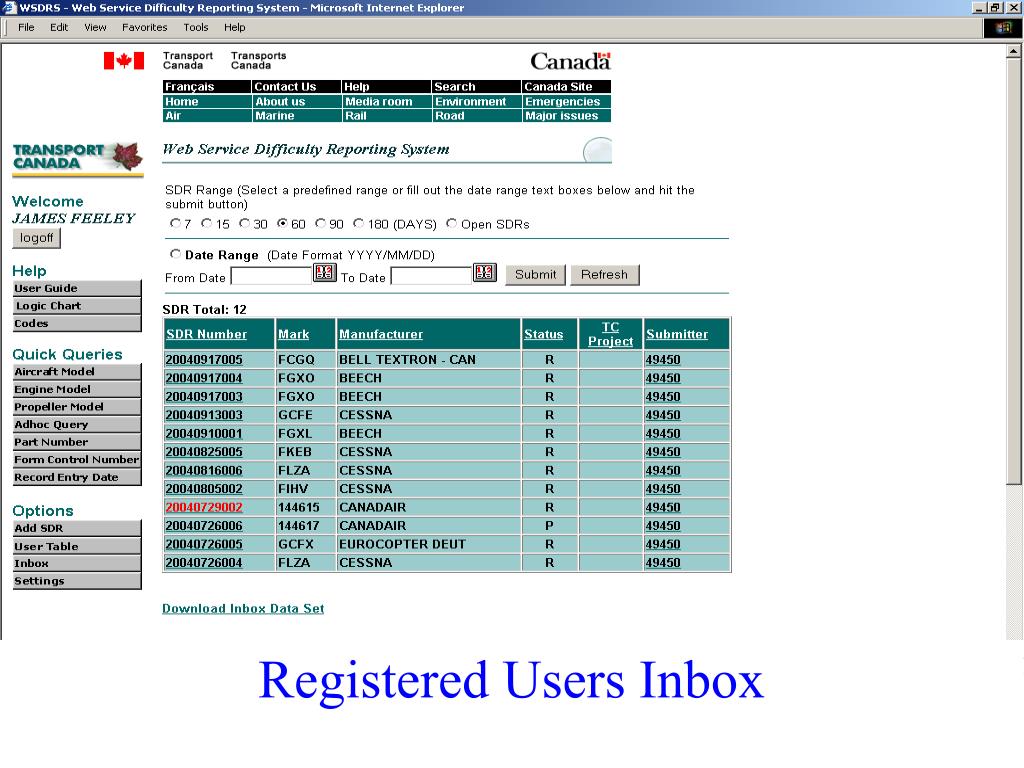Click inside the From Date text field
This screenshot has width=1024, height=768.
[271, 276]
